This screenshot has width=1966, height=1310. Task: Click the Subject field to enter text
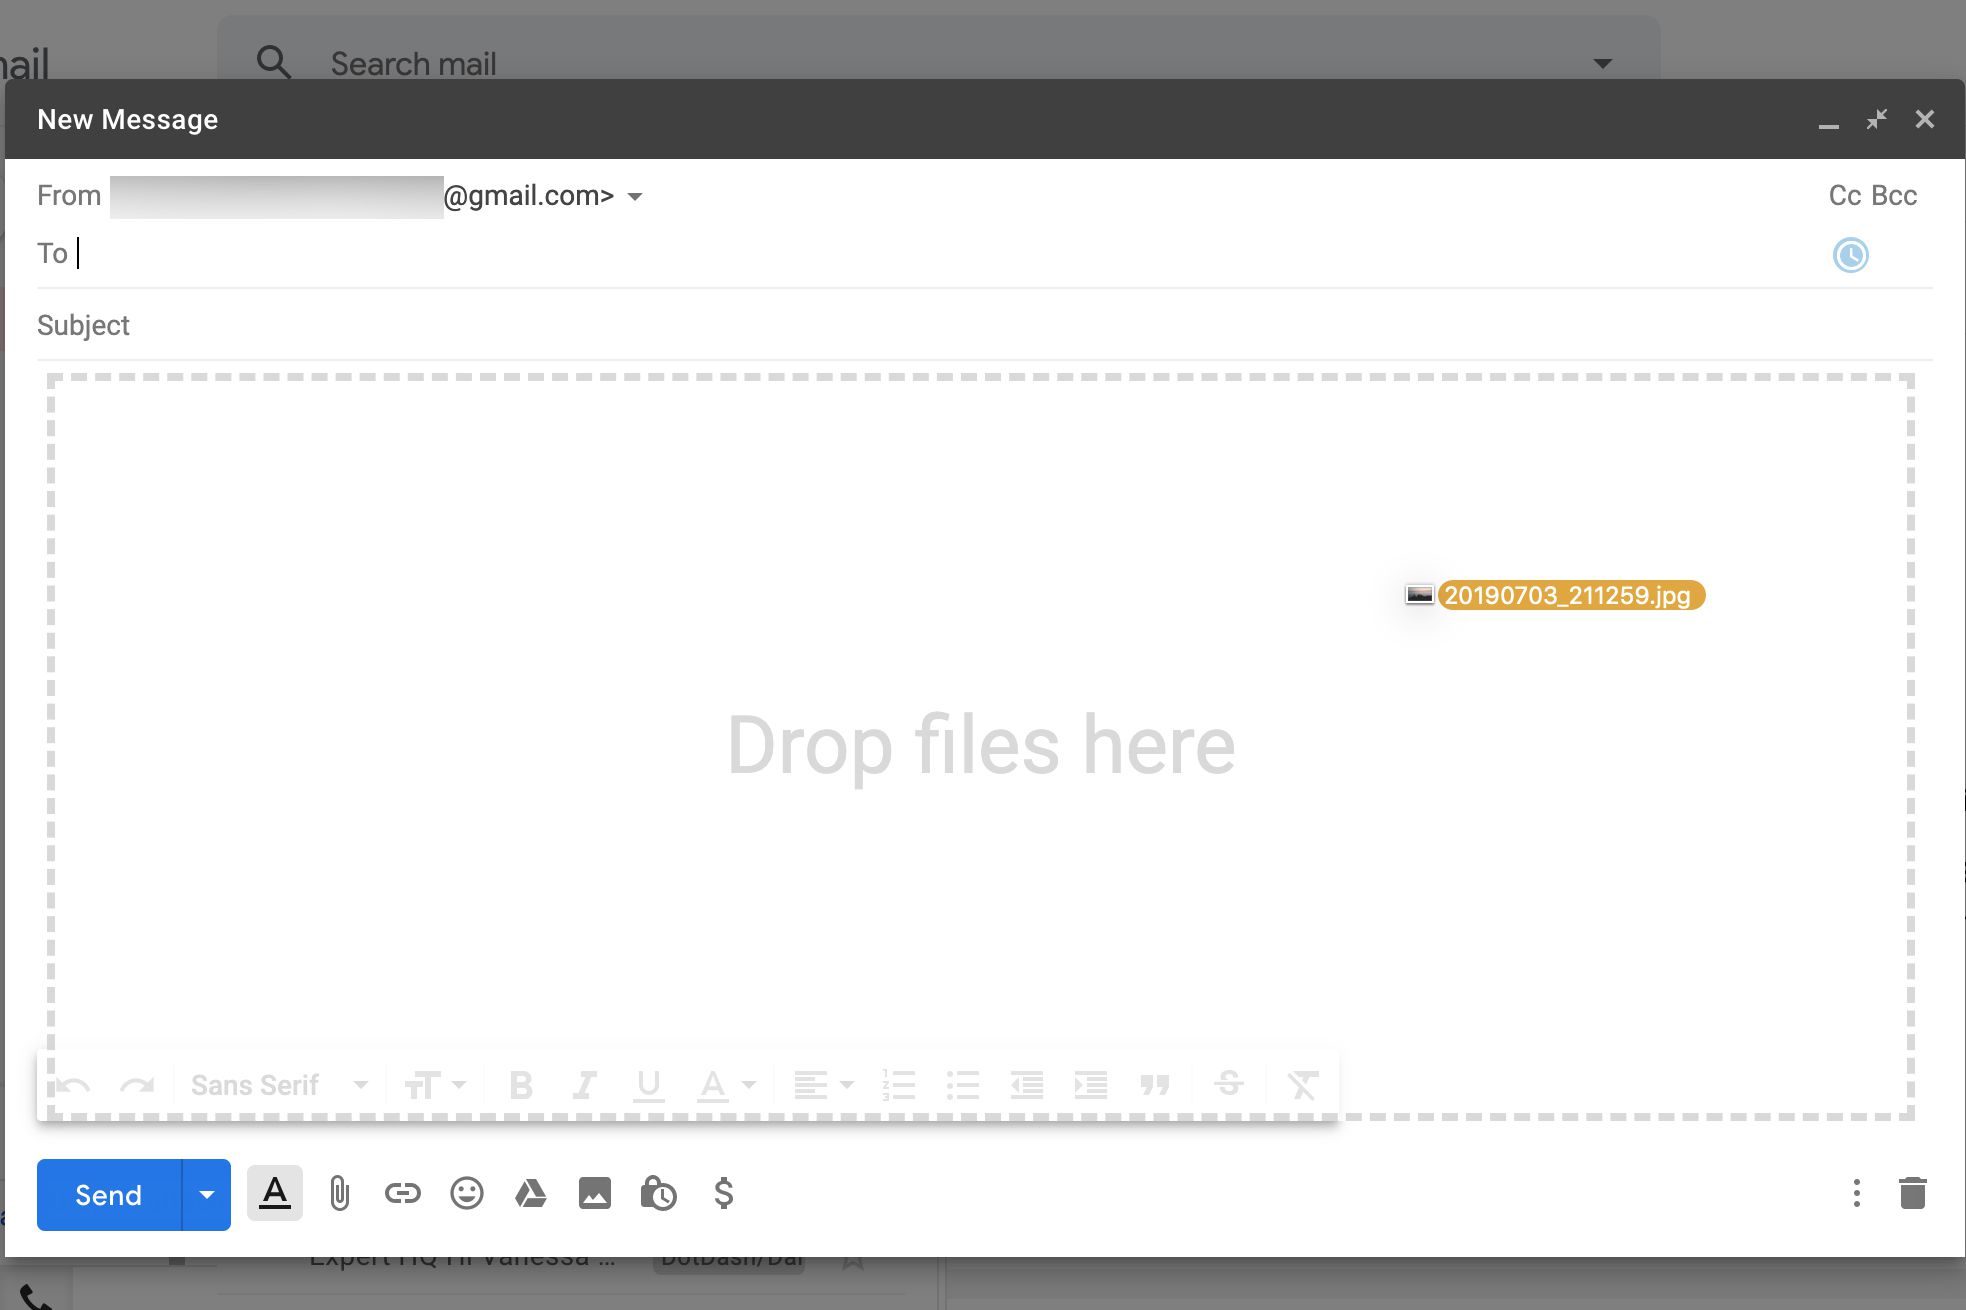tap(981, 325)
